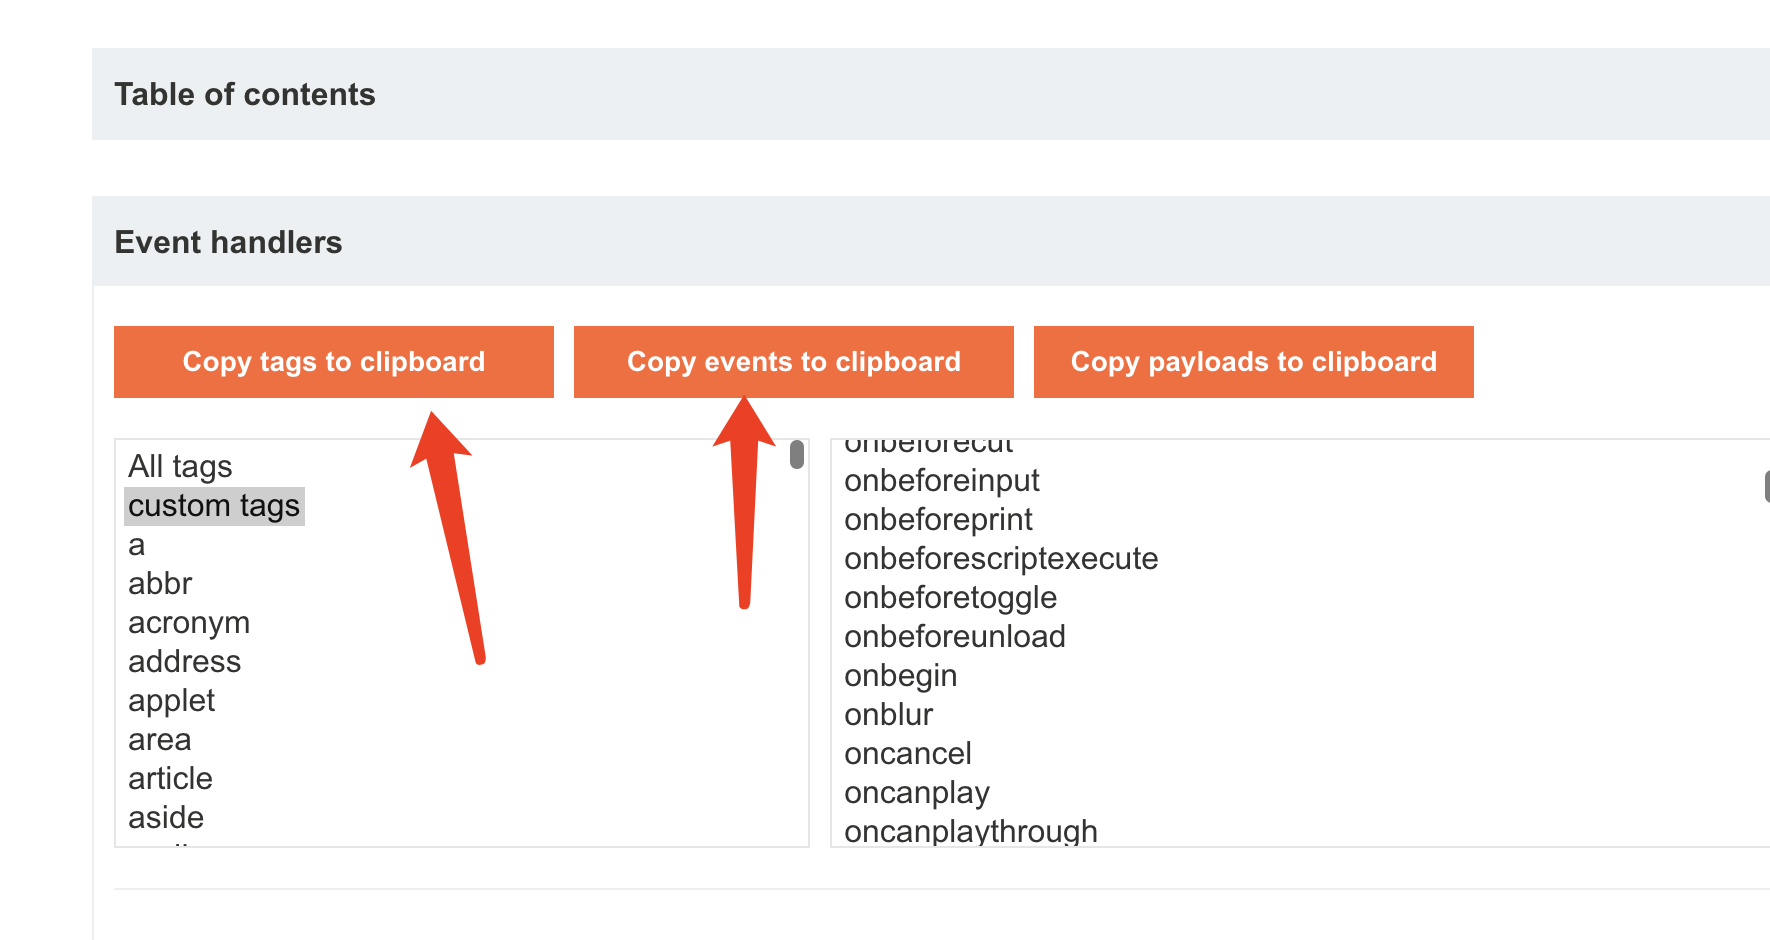This screenshot has width=1770, height=940.
Task: Select the 'acronym' tag entry
Action: coord(189,623)
